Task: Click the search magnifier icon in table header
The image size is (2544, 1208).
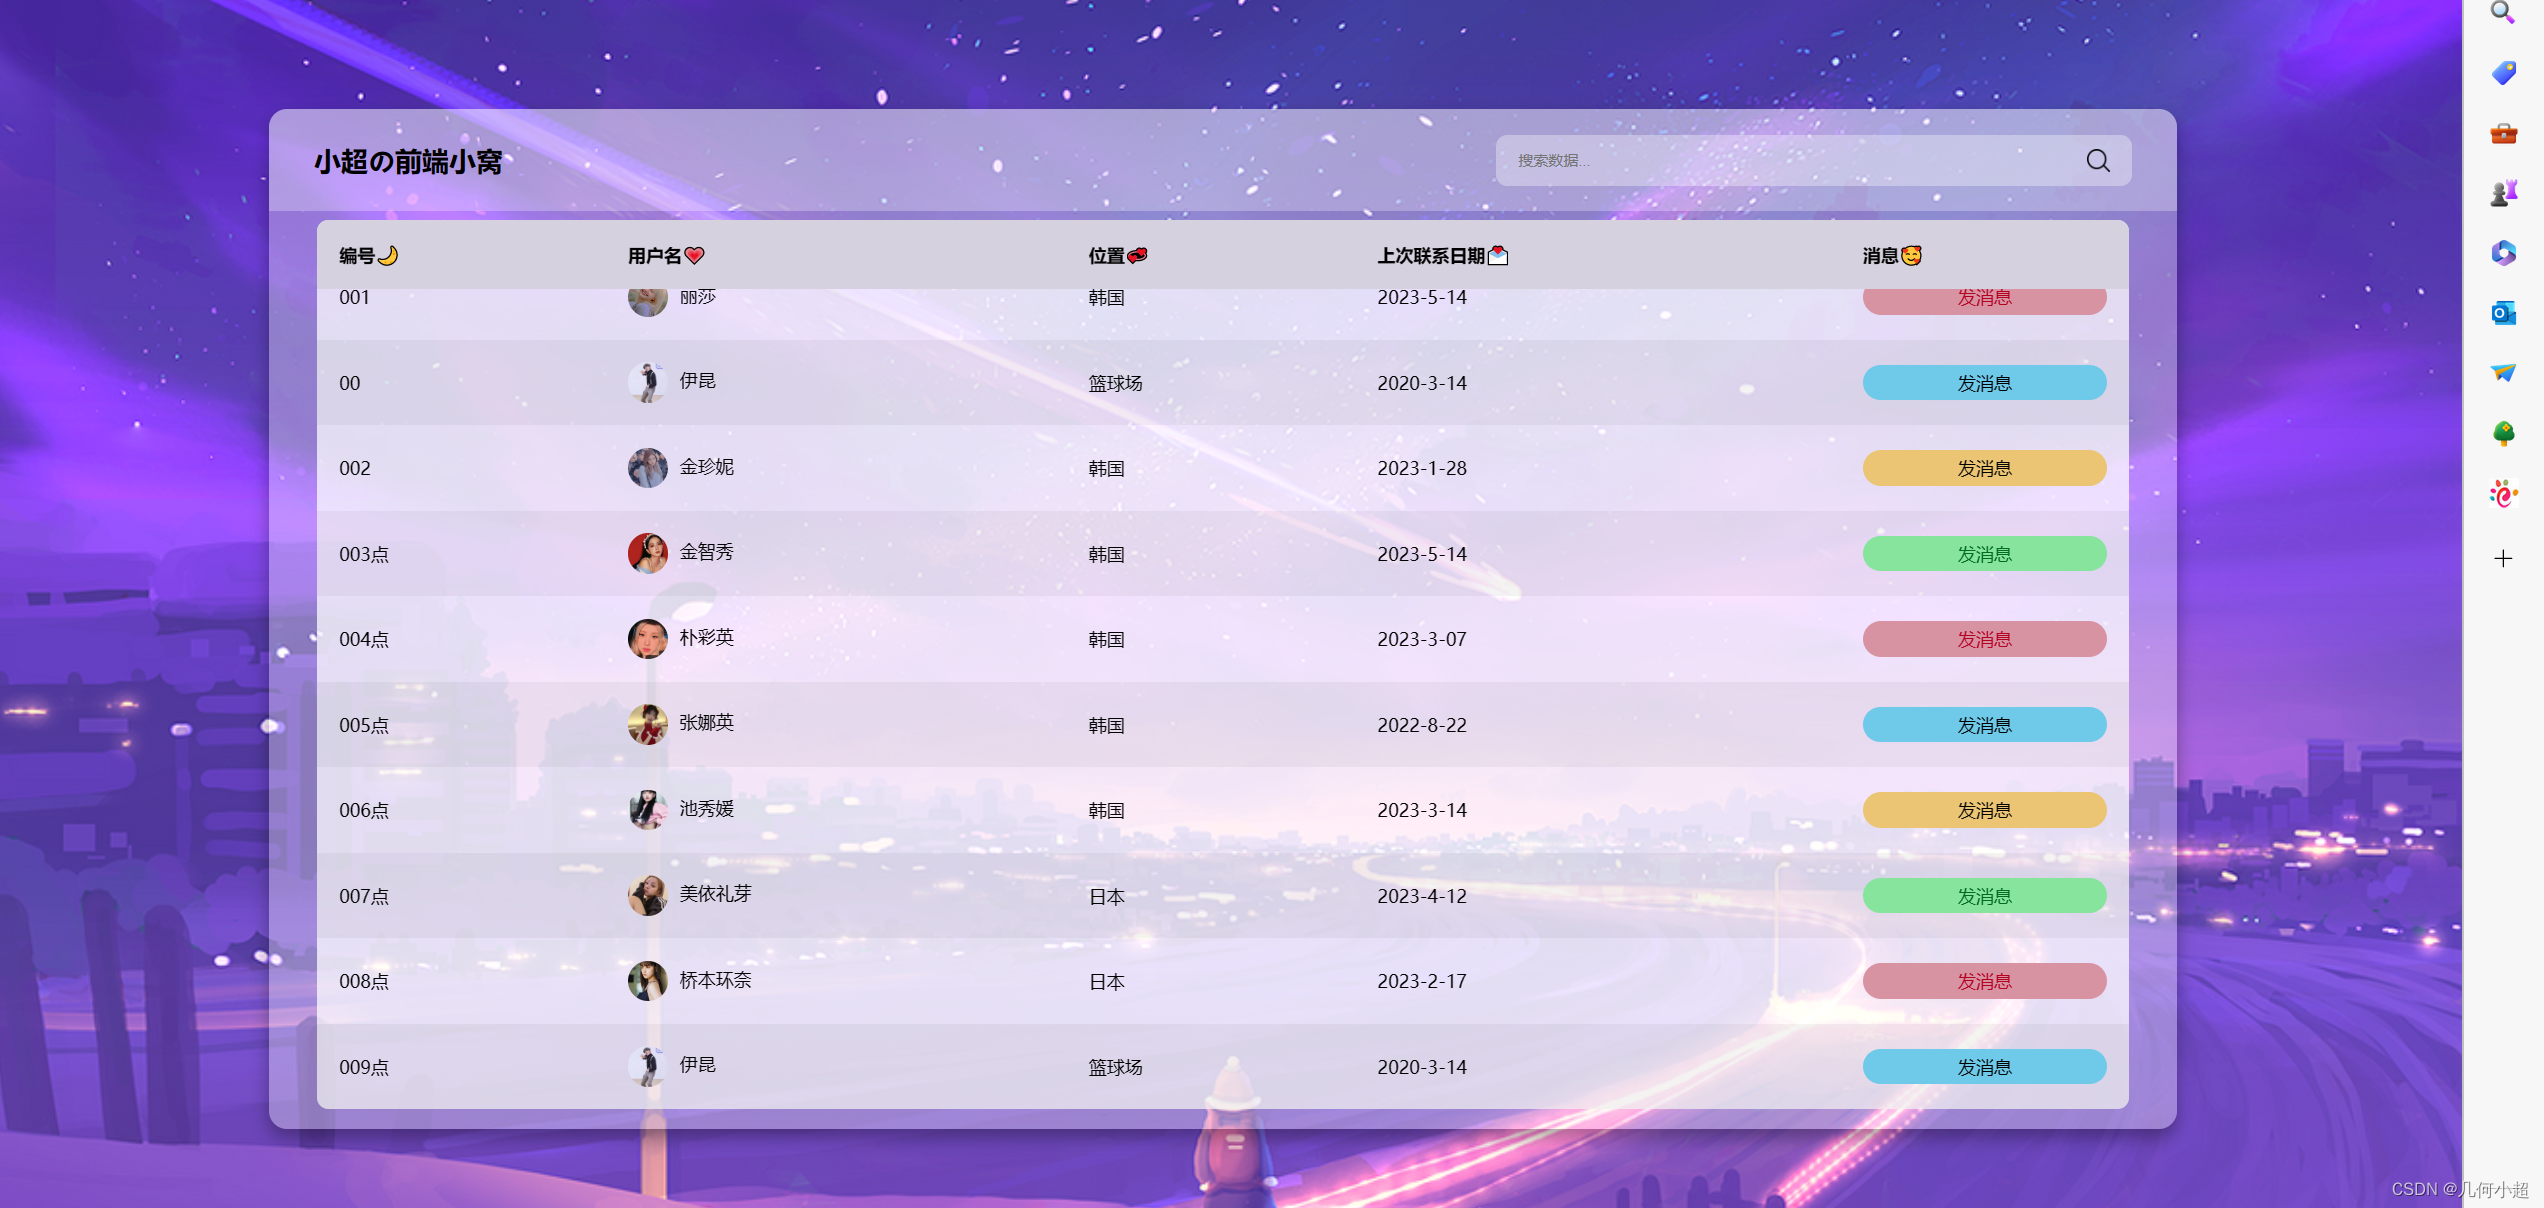Action: (2098, 161)
